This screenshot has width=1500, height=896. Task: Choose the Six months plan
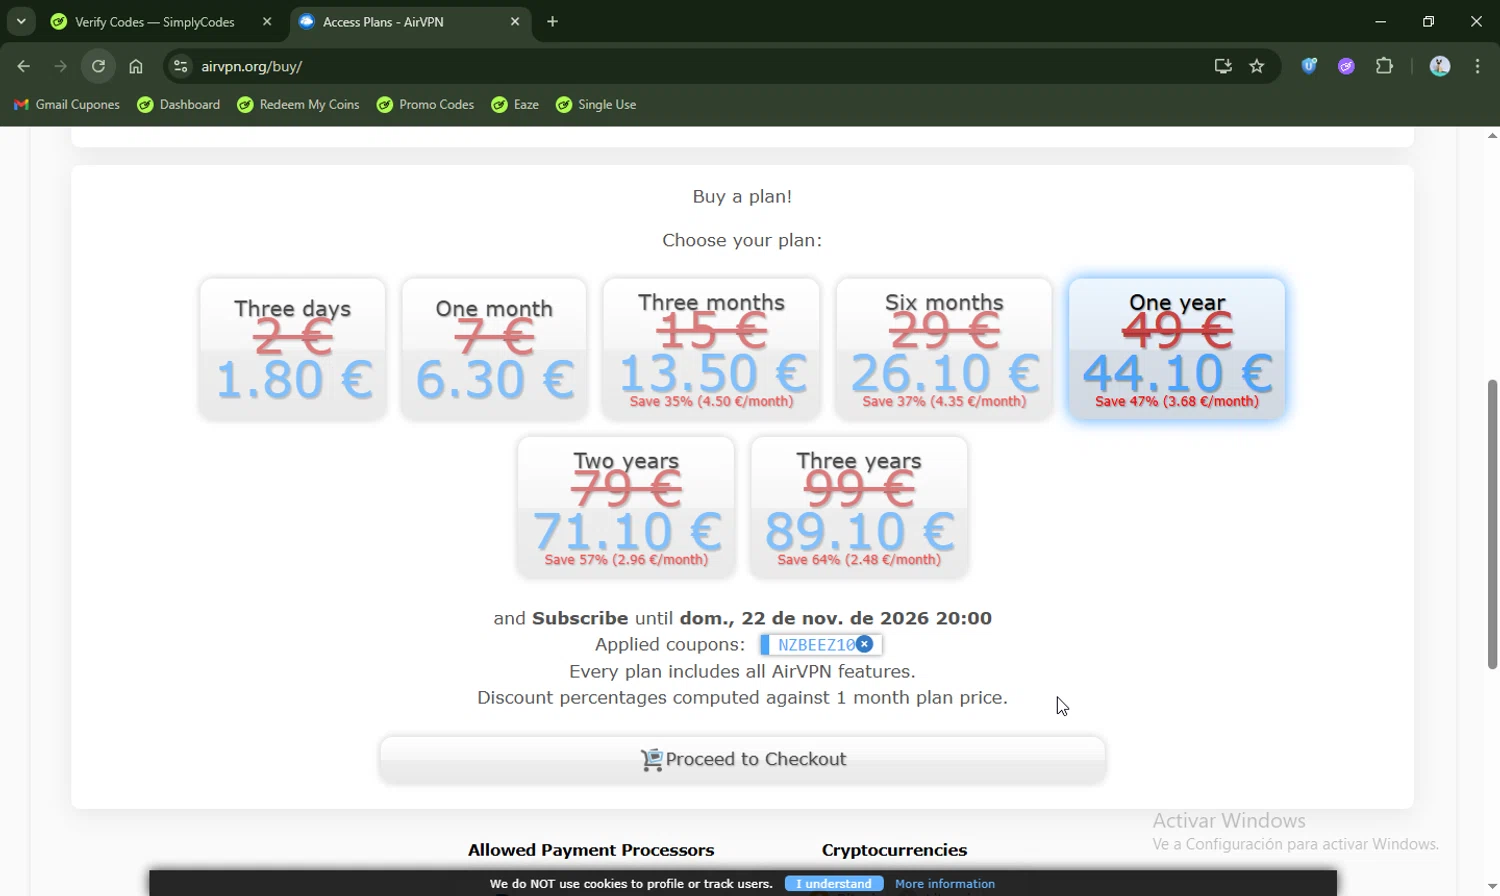(x=944, y=349)
